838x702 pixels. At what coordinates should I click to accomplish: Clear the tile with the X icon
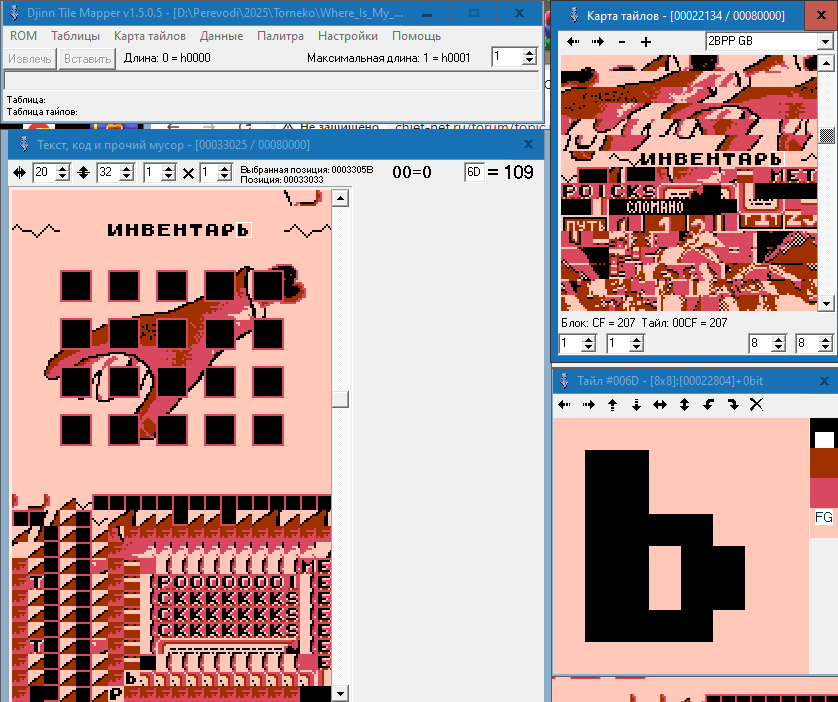tap(756, 405)
